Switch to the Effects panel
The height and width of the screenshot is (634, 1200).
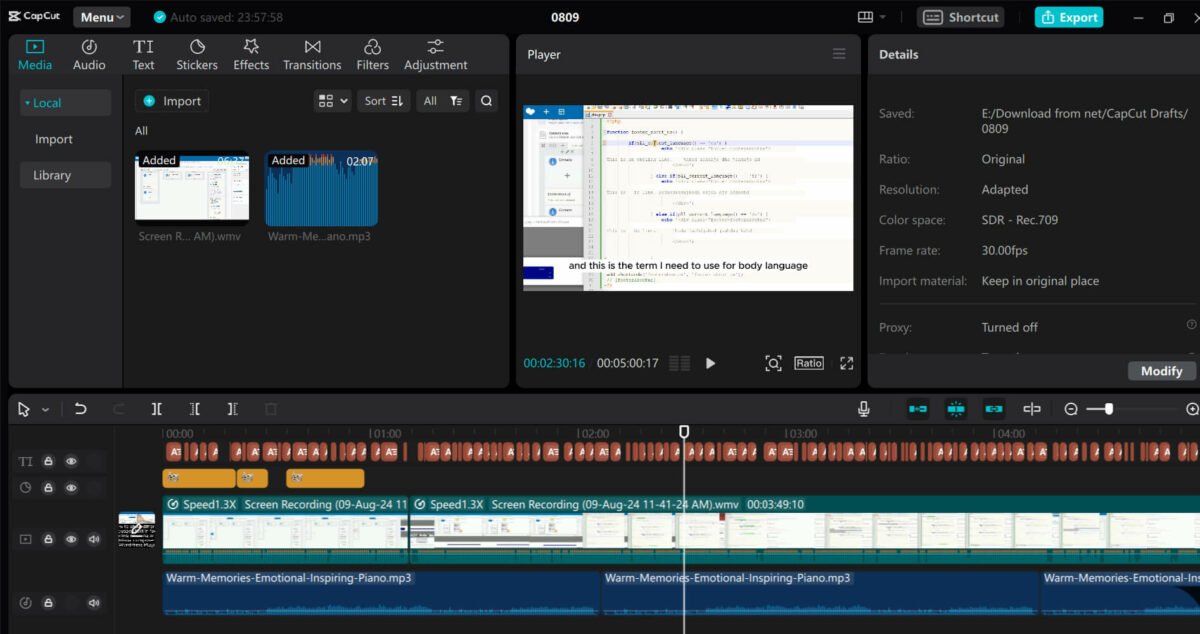[x=250, y=54]
